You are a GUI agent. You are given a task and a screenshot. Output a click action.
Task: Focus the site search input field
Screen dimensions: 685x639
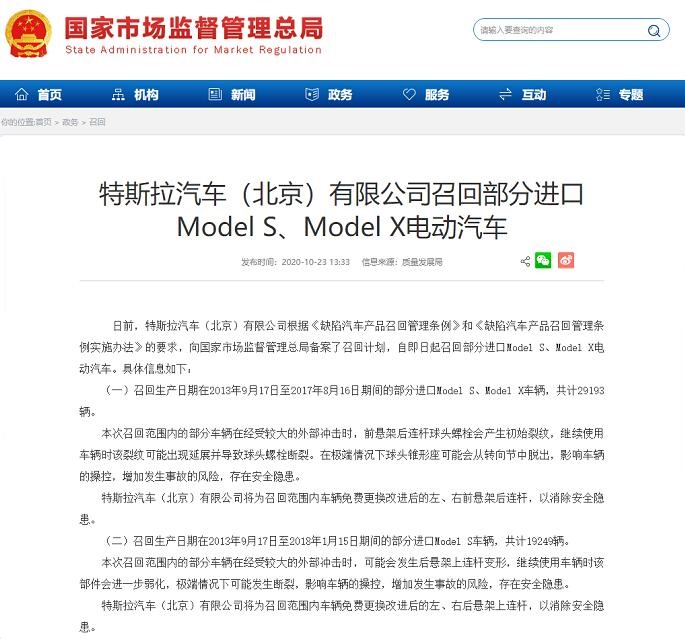pos(561,30)
